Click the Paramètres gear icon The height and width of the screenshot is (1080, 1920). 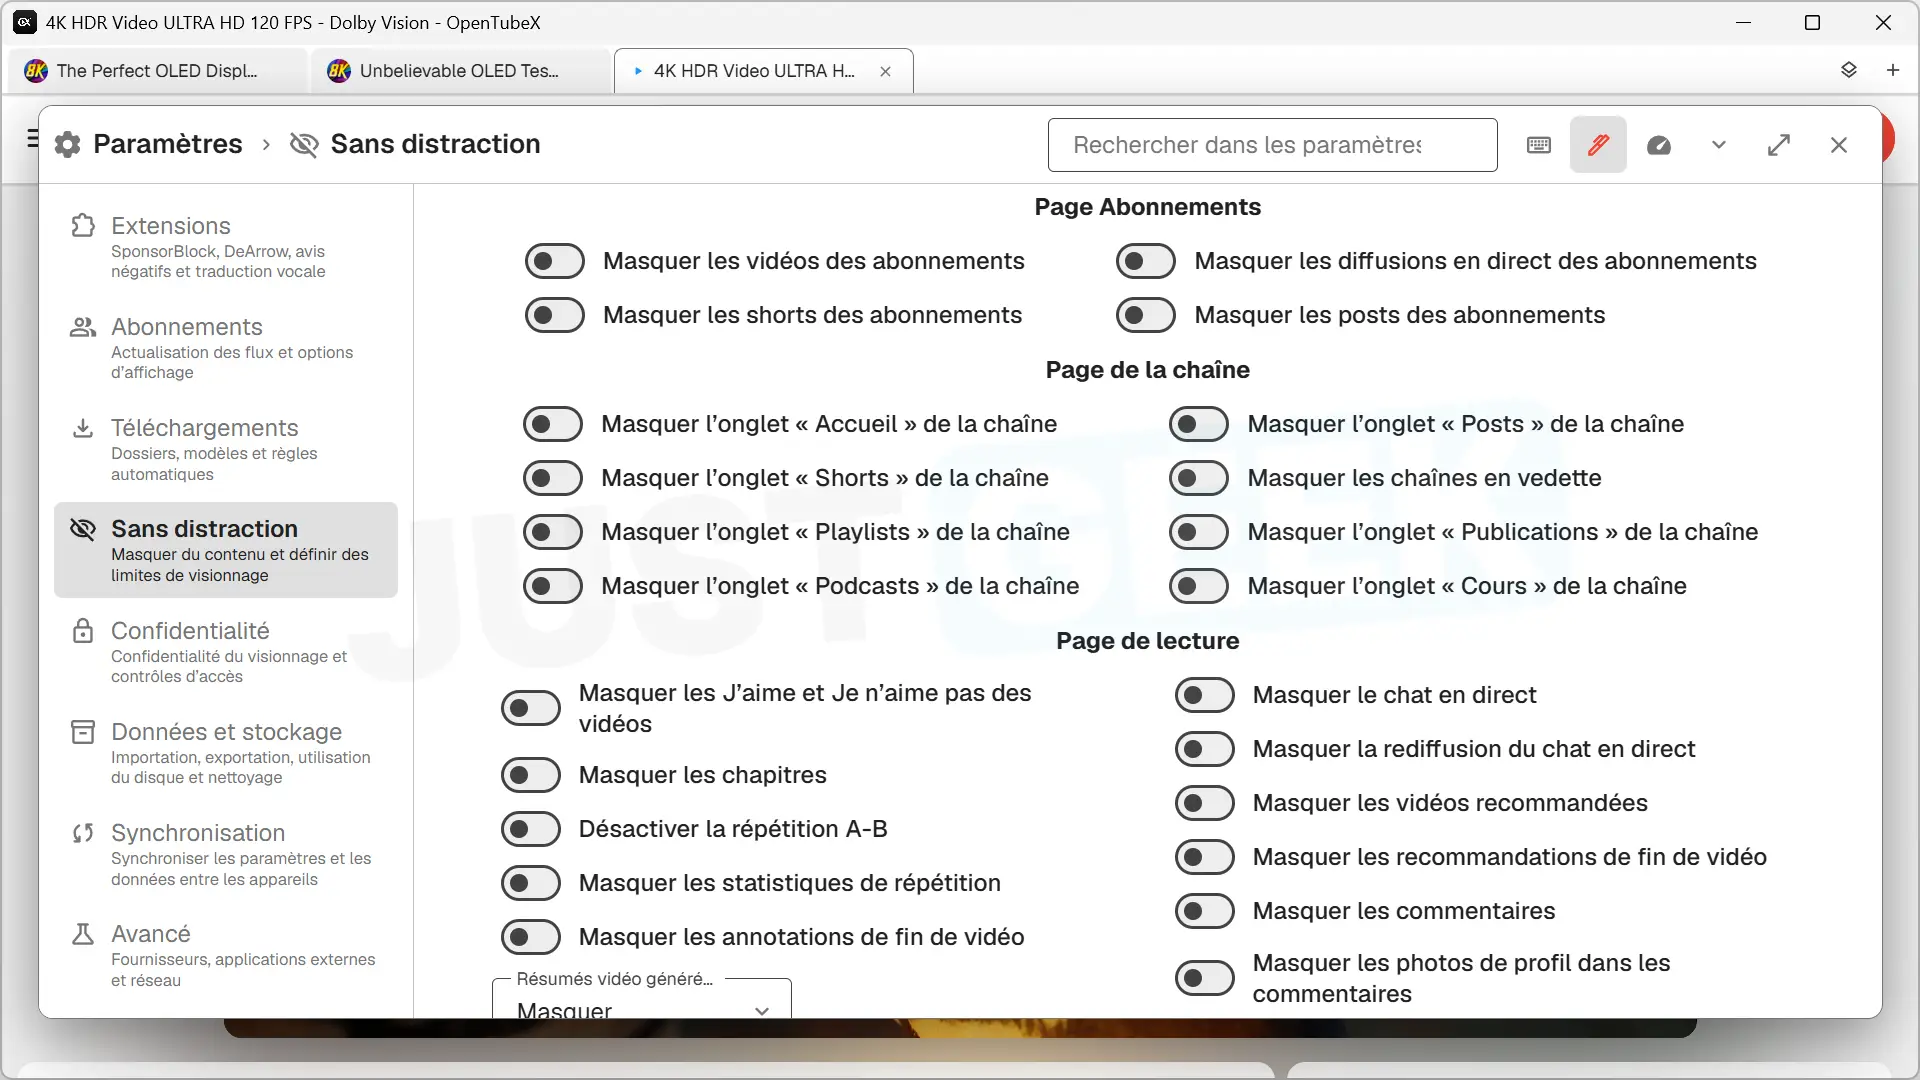pos(67,144)
